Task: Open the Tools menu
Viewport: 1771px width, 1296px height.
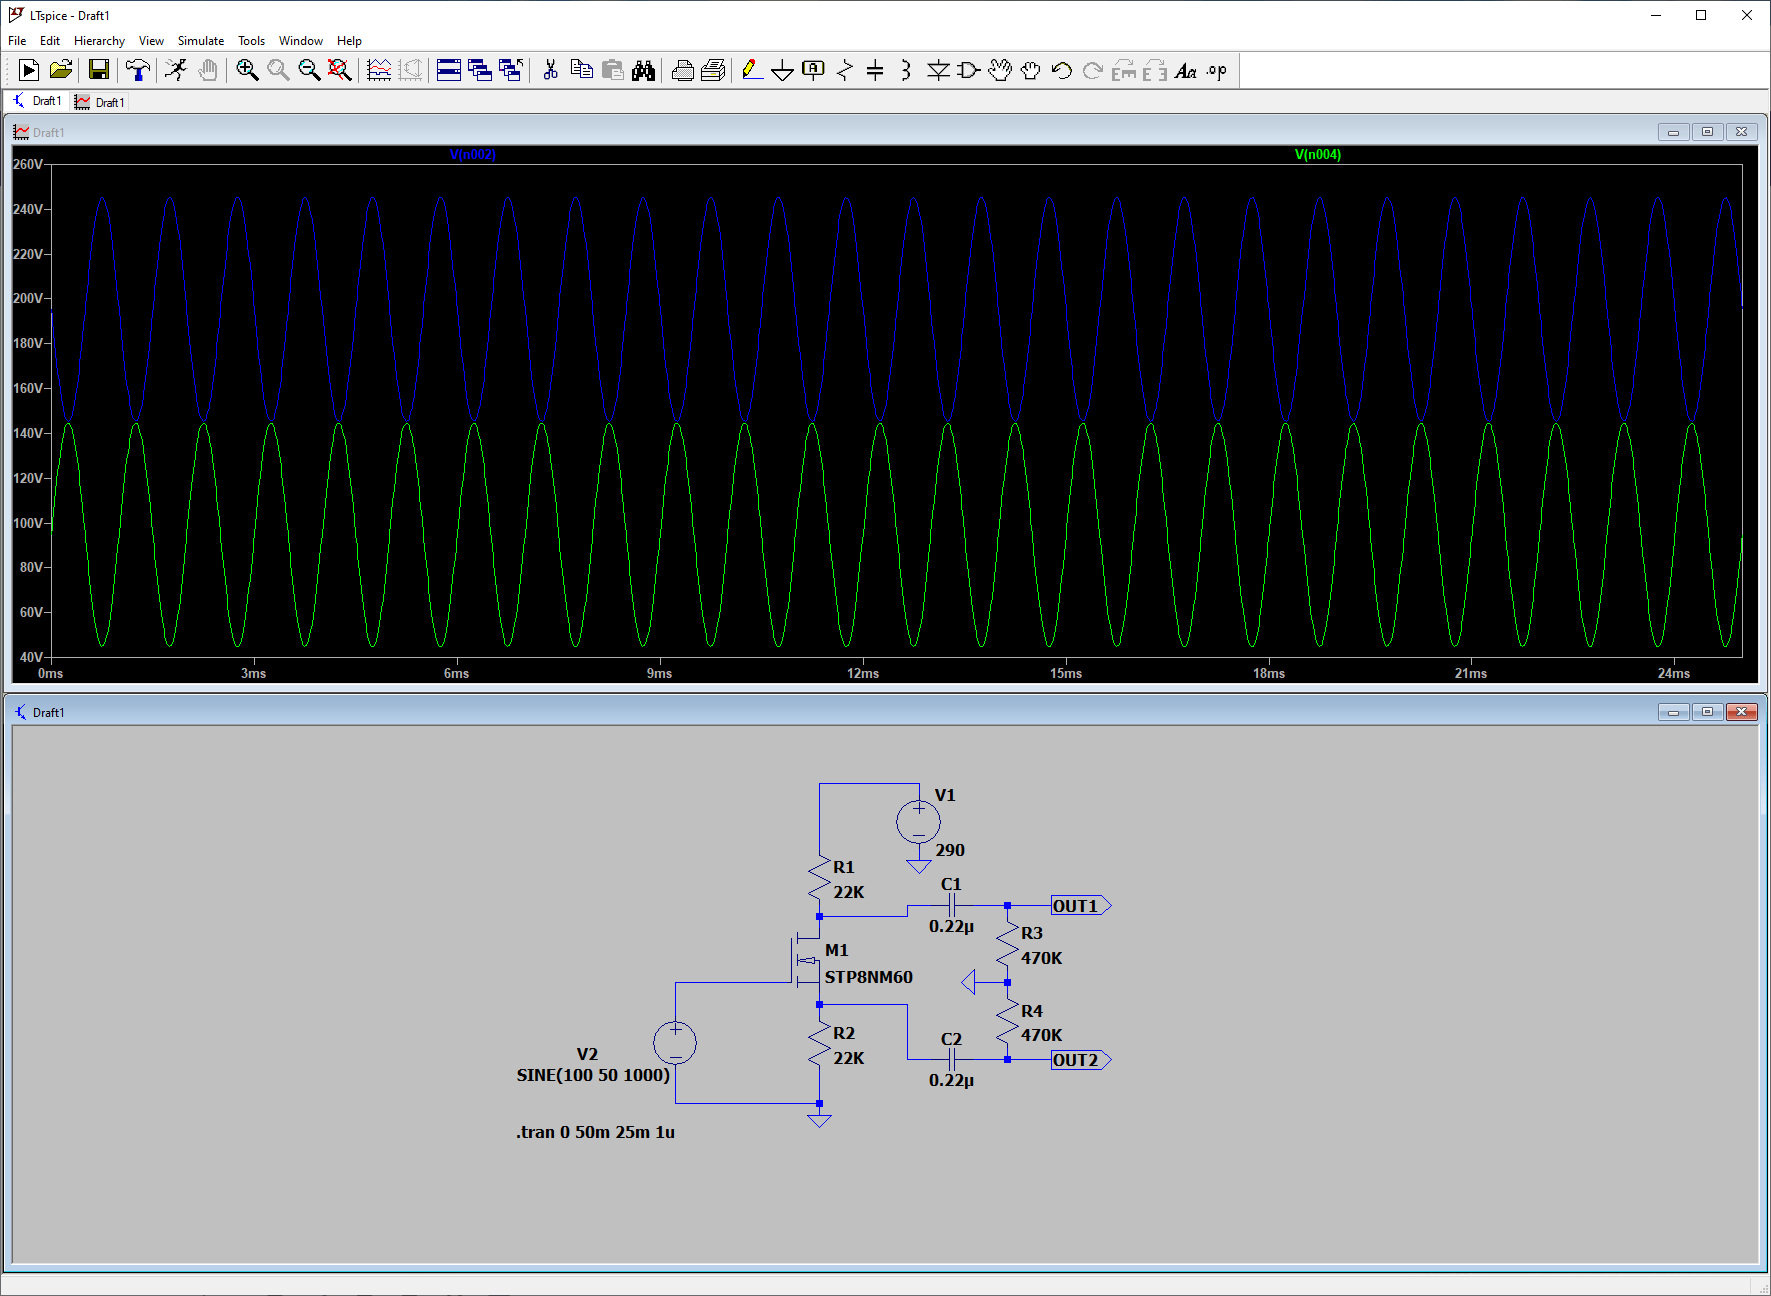Action: 251,41
